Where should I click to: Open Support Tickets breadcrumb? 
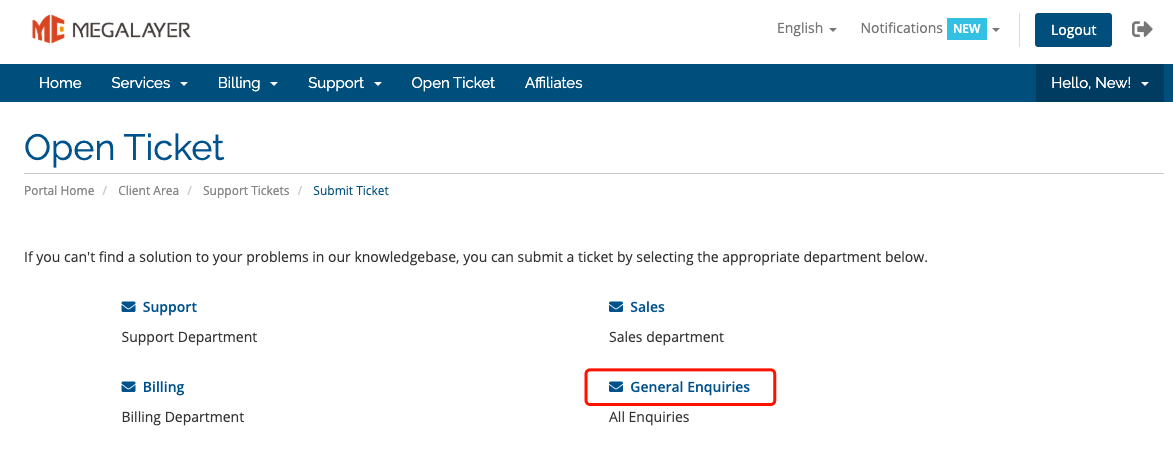pos(246,191)
